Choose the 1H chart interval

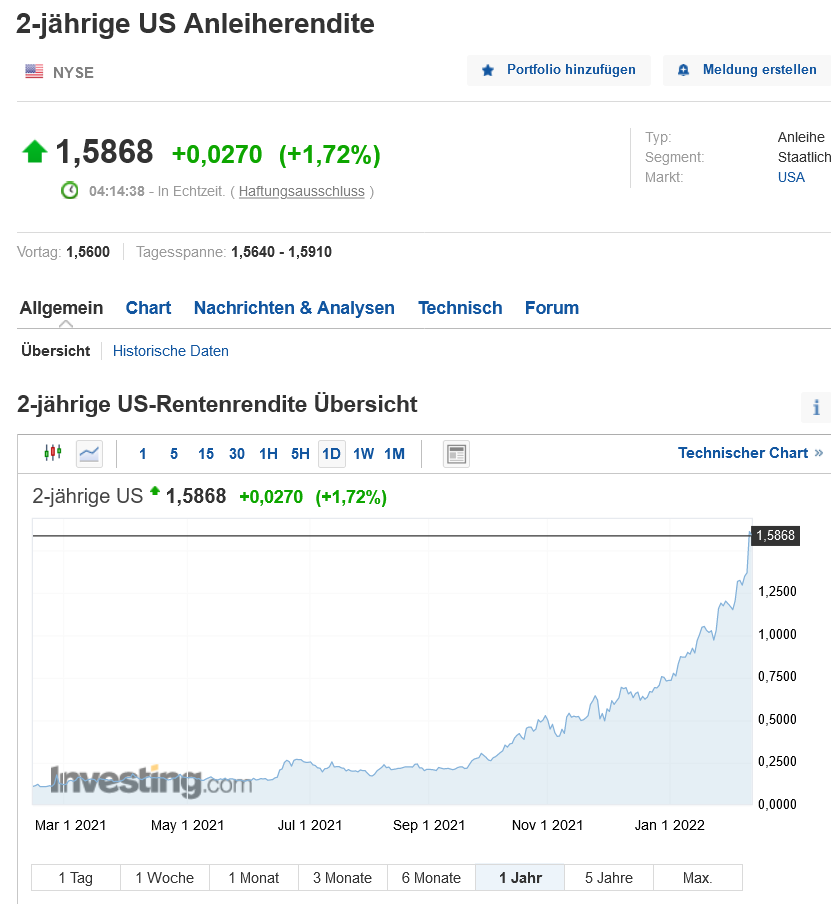(x=268, y=454)
